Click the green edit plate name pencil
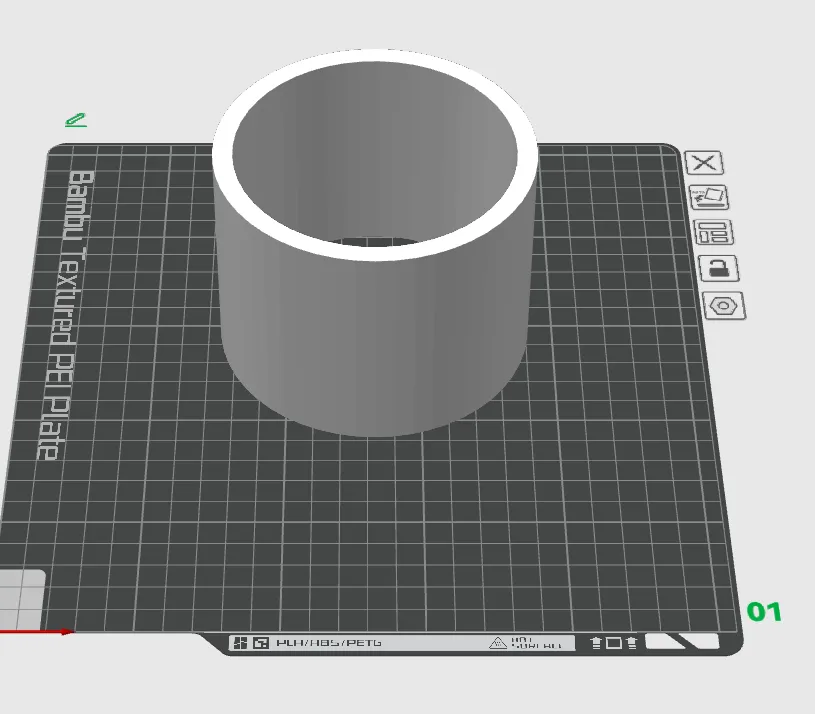 [x=76, y=120]
